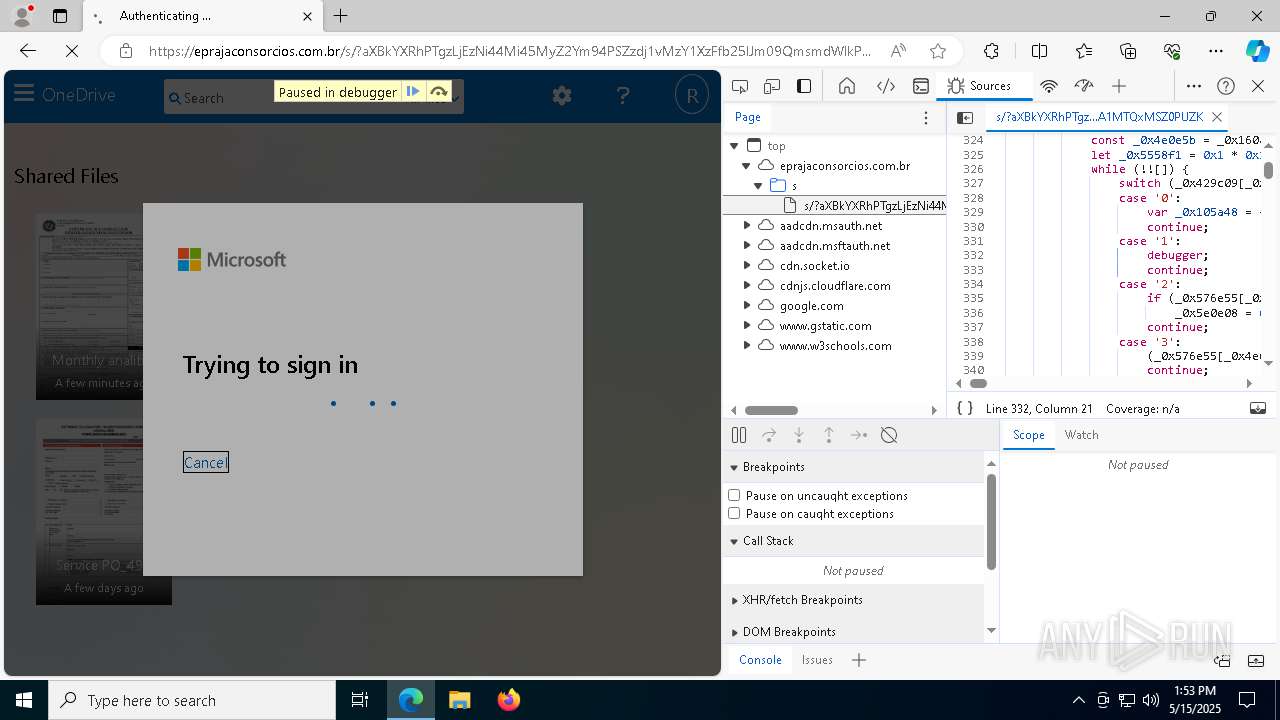Switch to the Watch tab
This screenshot has width=1280, height=720.
pyautogui.click(x=1081, y=435)
